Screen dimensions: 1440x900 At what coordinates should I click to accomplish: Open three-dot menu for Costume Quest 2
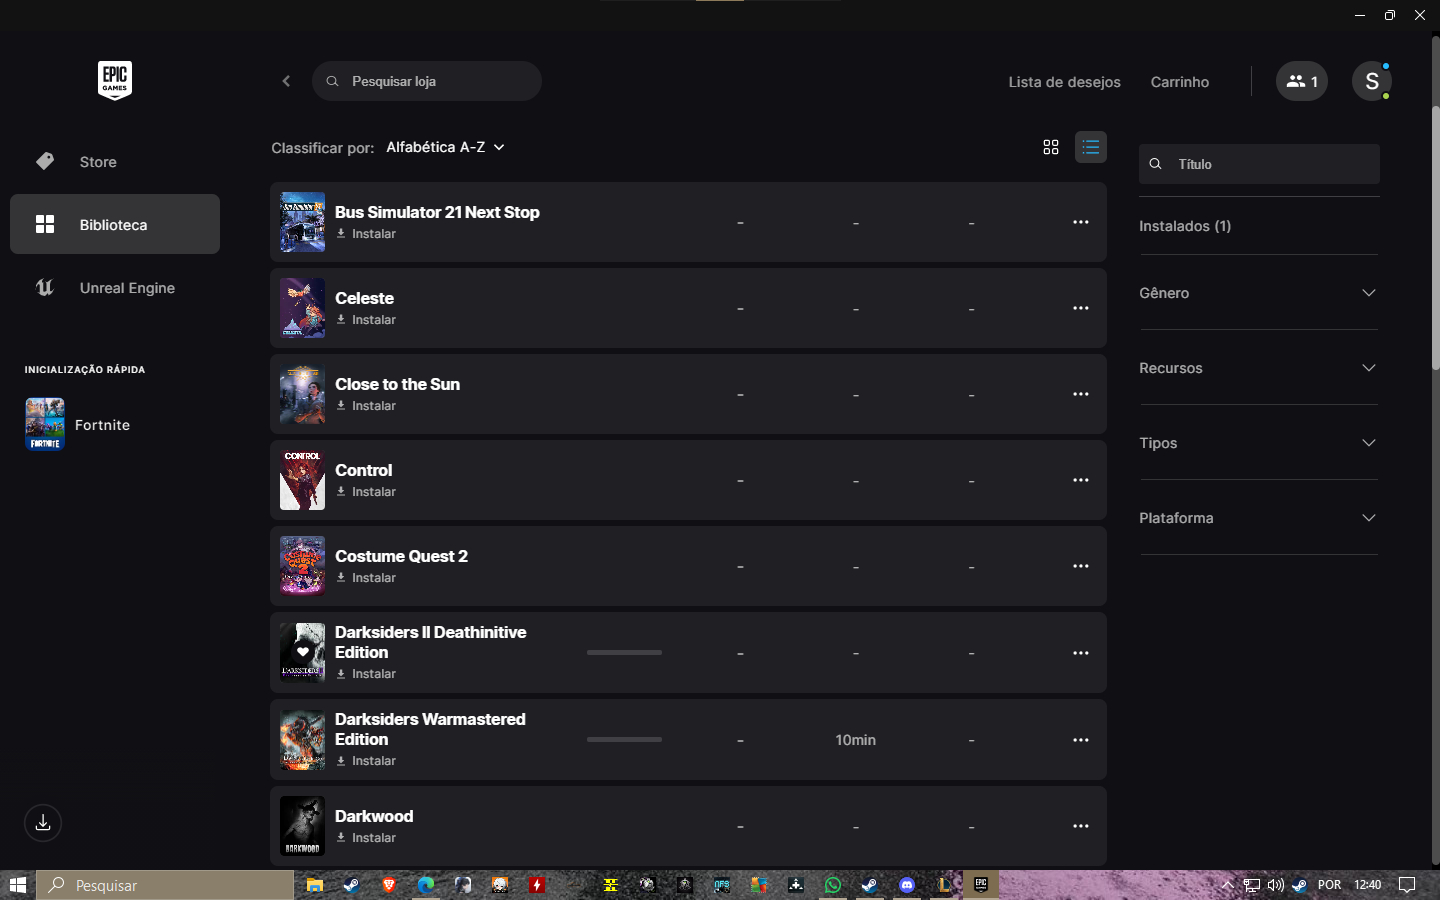coord(1080,566)
